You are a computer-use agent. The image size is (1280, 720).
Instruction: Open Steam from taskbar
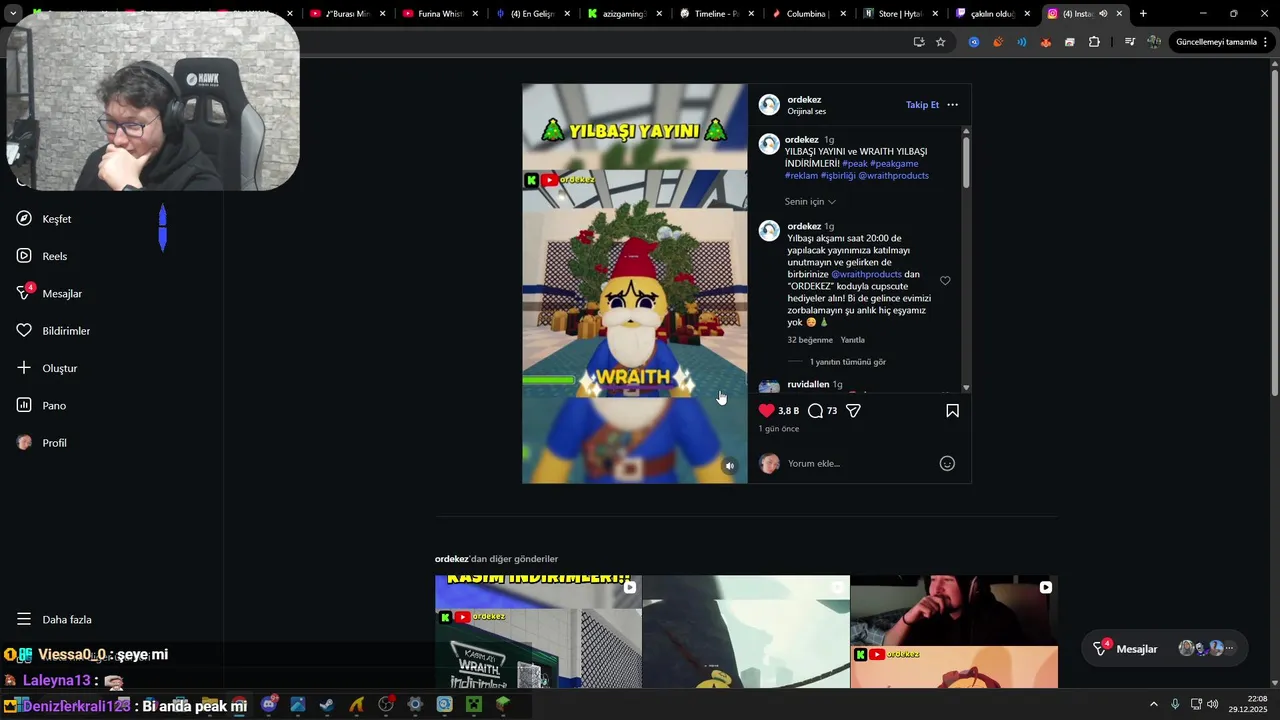point(327,704)
